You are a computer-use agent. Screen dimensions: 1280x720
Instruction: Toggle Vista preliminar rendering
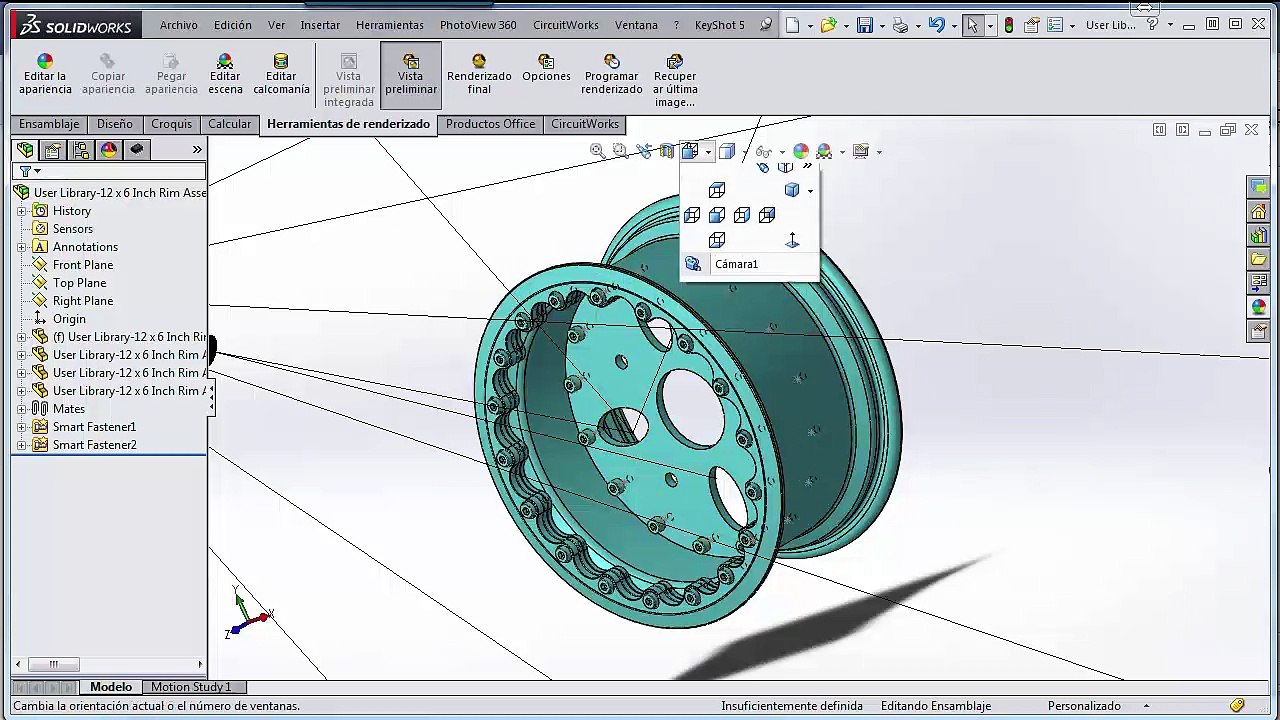(x=411, y=75)
